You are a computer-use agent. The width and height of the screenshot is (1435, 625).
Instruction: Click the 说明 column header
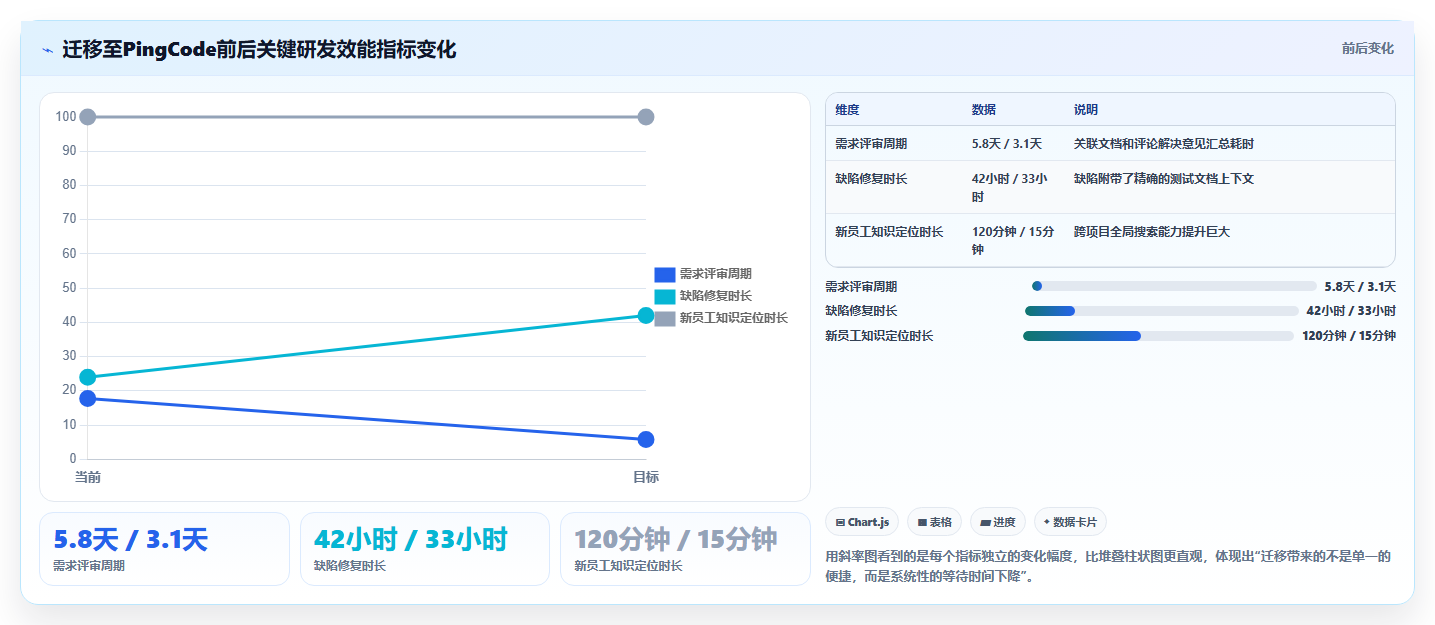coord(1086,110)
